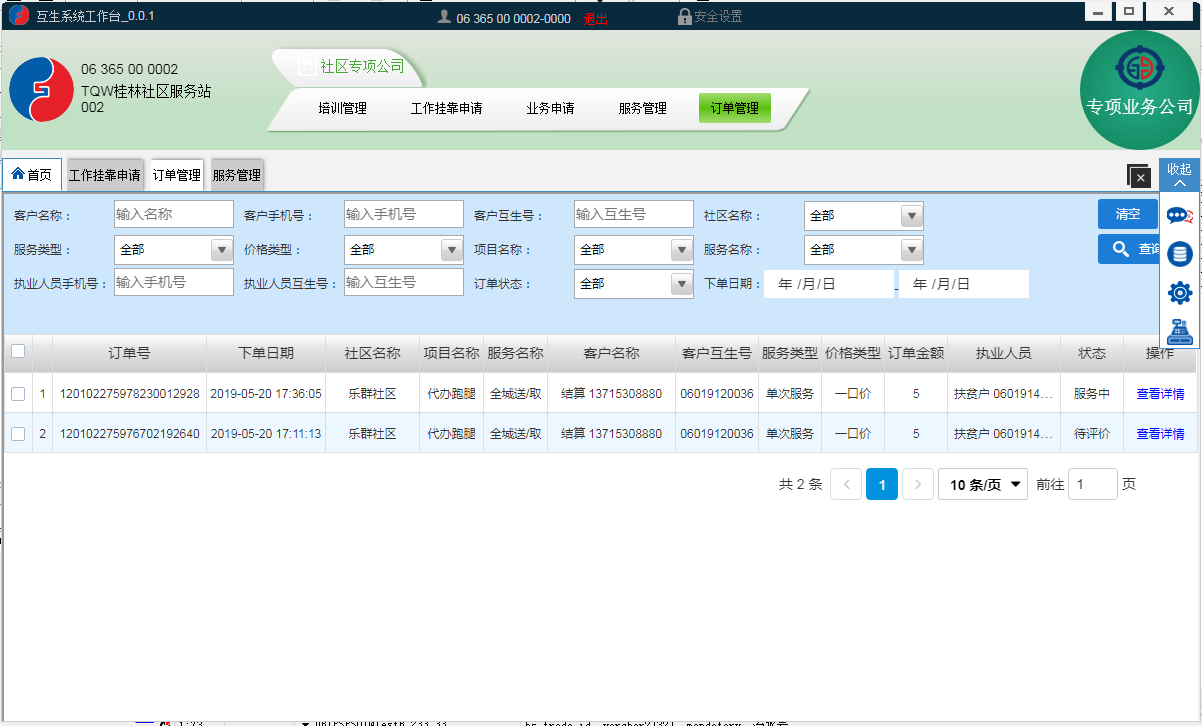Click the database stack icon in sidebar
The height and width of the screenshot is (726, 1202).
tap(1180, 255)
